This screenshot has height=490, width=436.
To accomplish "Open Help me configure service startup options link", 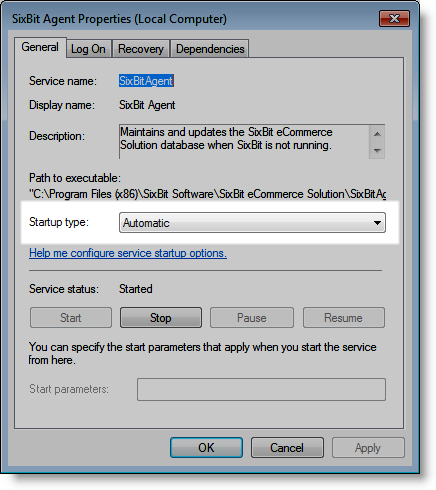I will [128, 253].
